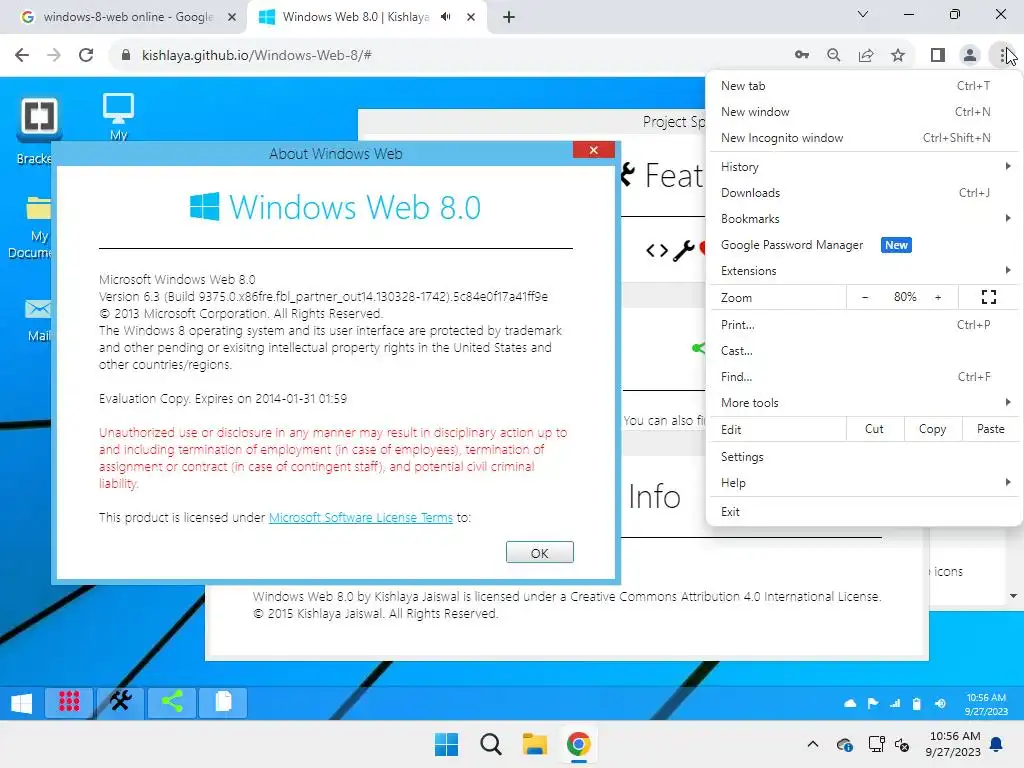Open Windows Start on taskbar

click(447, 744)
